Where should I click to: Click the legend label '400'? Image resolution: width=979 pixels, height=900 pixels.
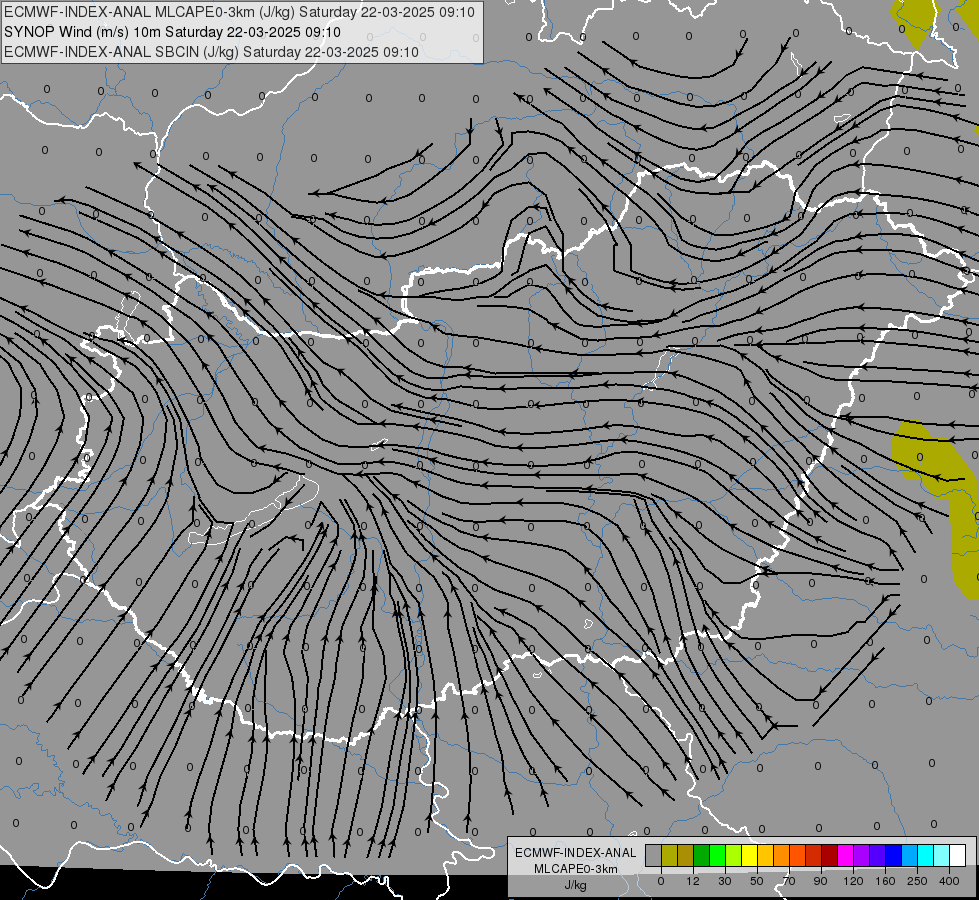949,881
